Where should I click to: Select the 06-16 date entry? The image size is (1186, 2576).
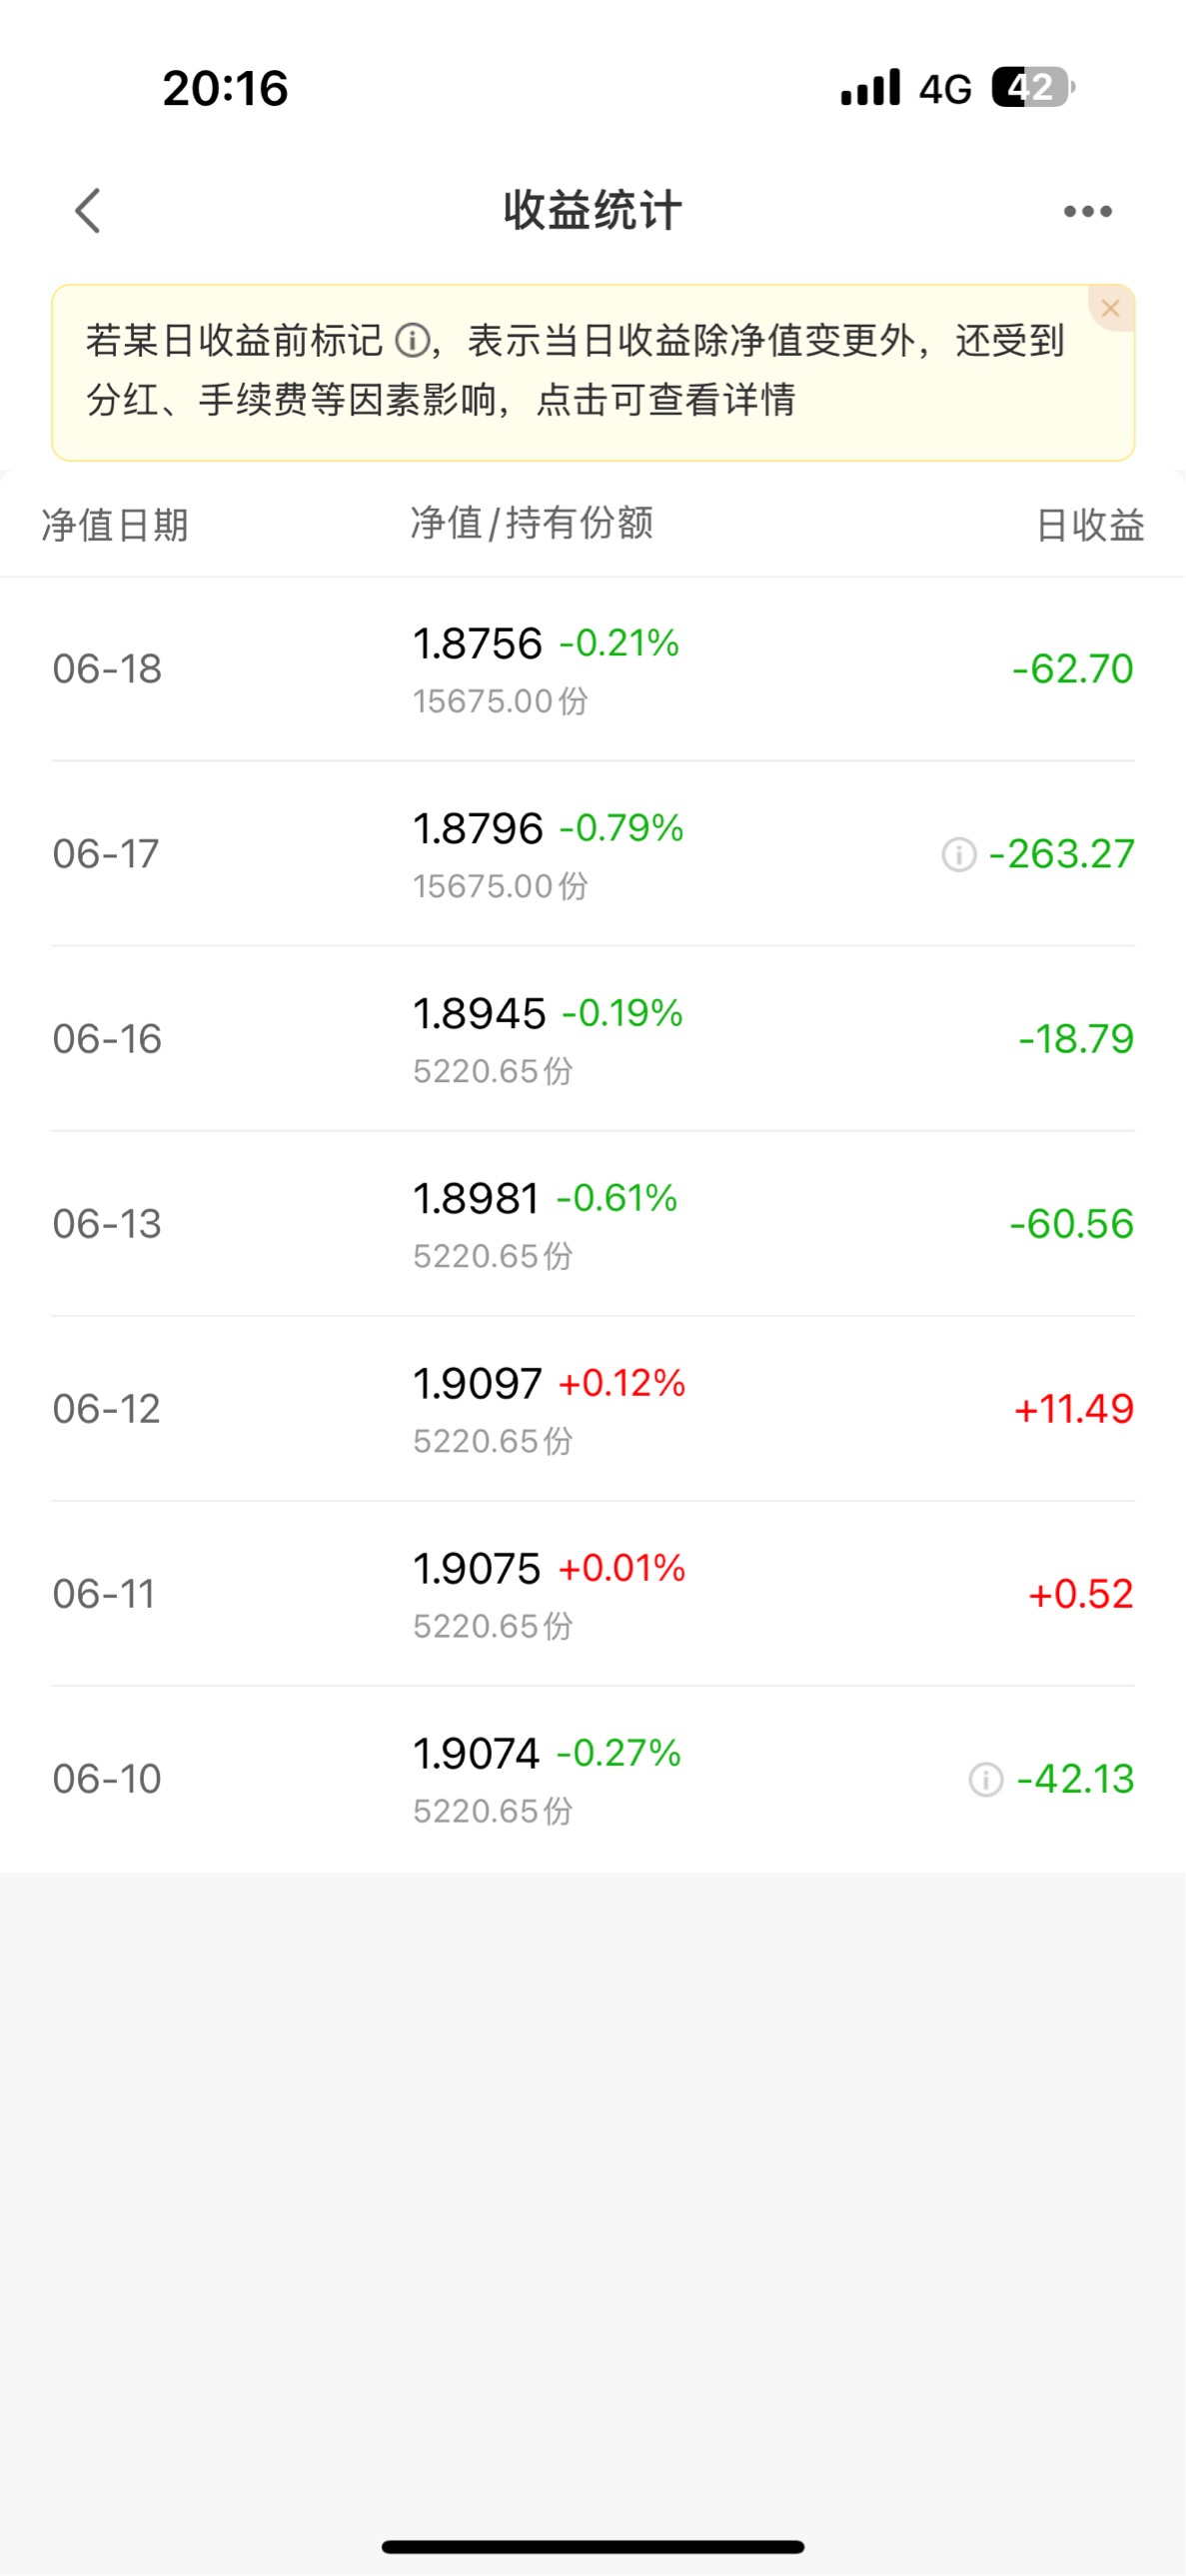tap(107, 1039)
